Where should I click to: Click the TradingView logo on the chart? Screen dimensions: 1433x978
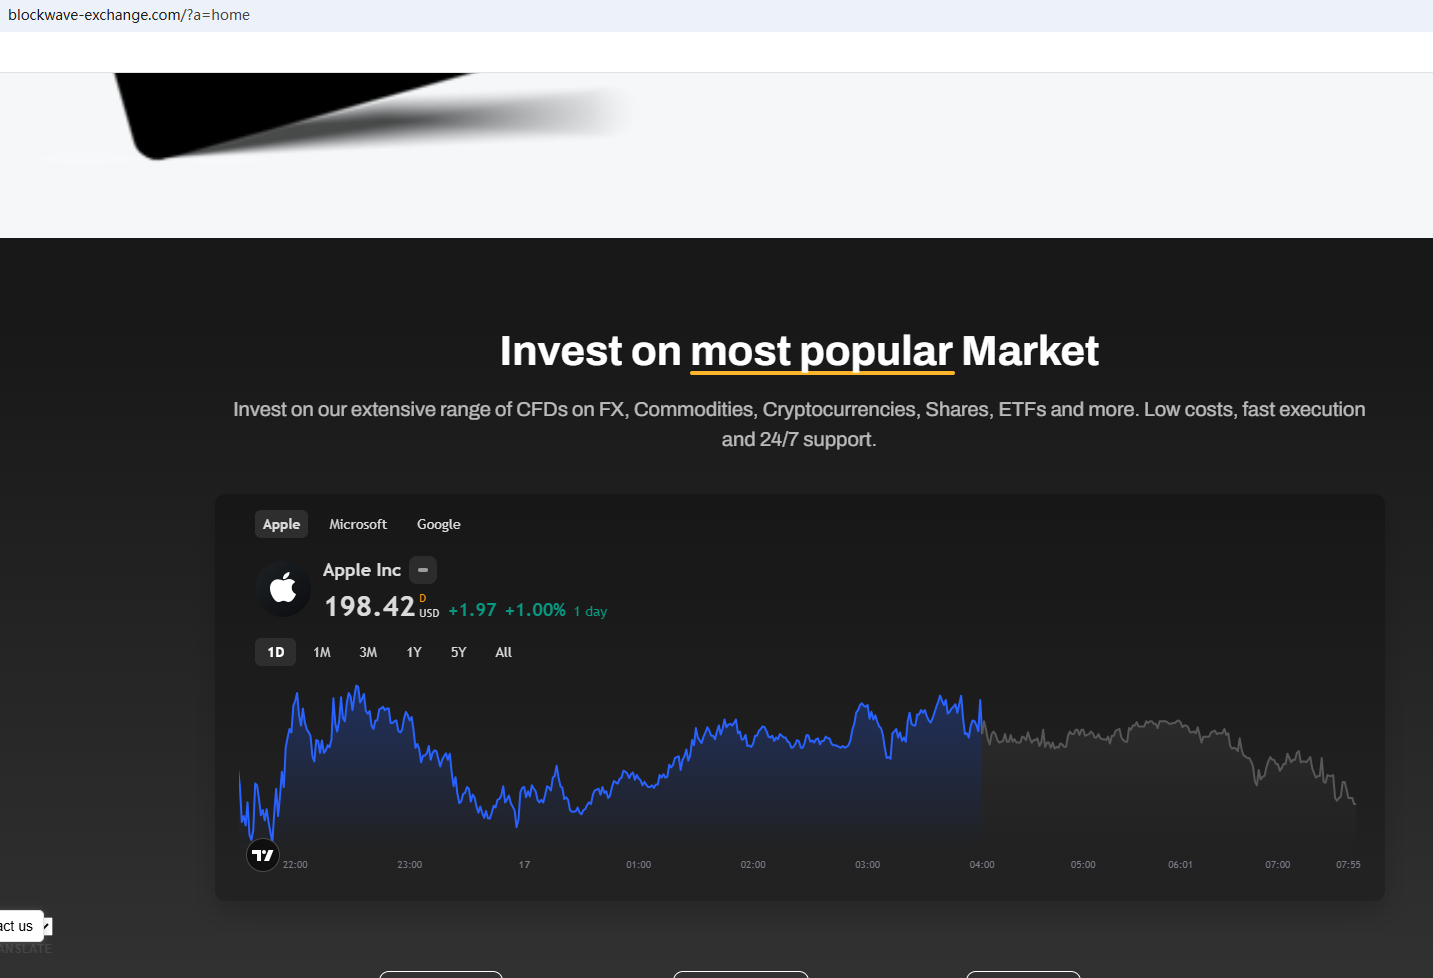[262, 854]
